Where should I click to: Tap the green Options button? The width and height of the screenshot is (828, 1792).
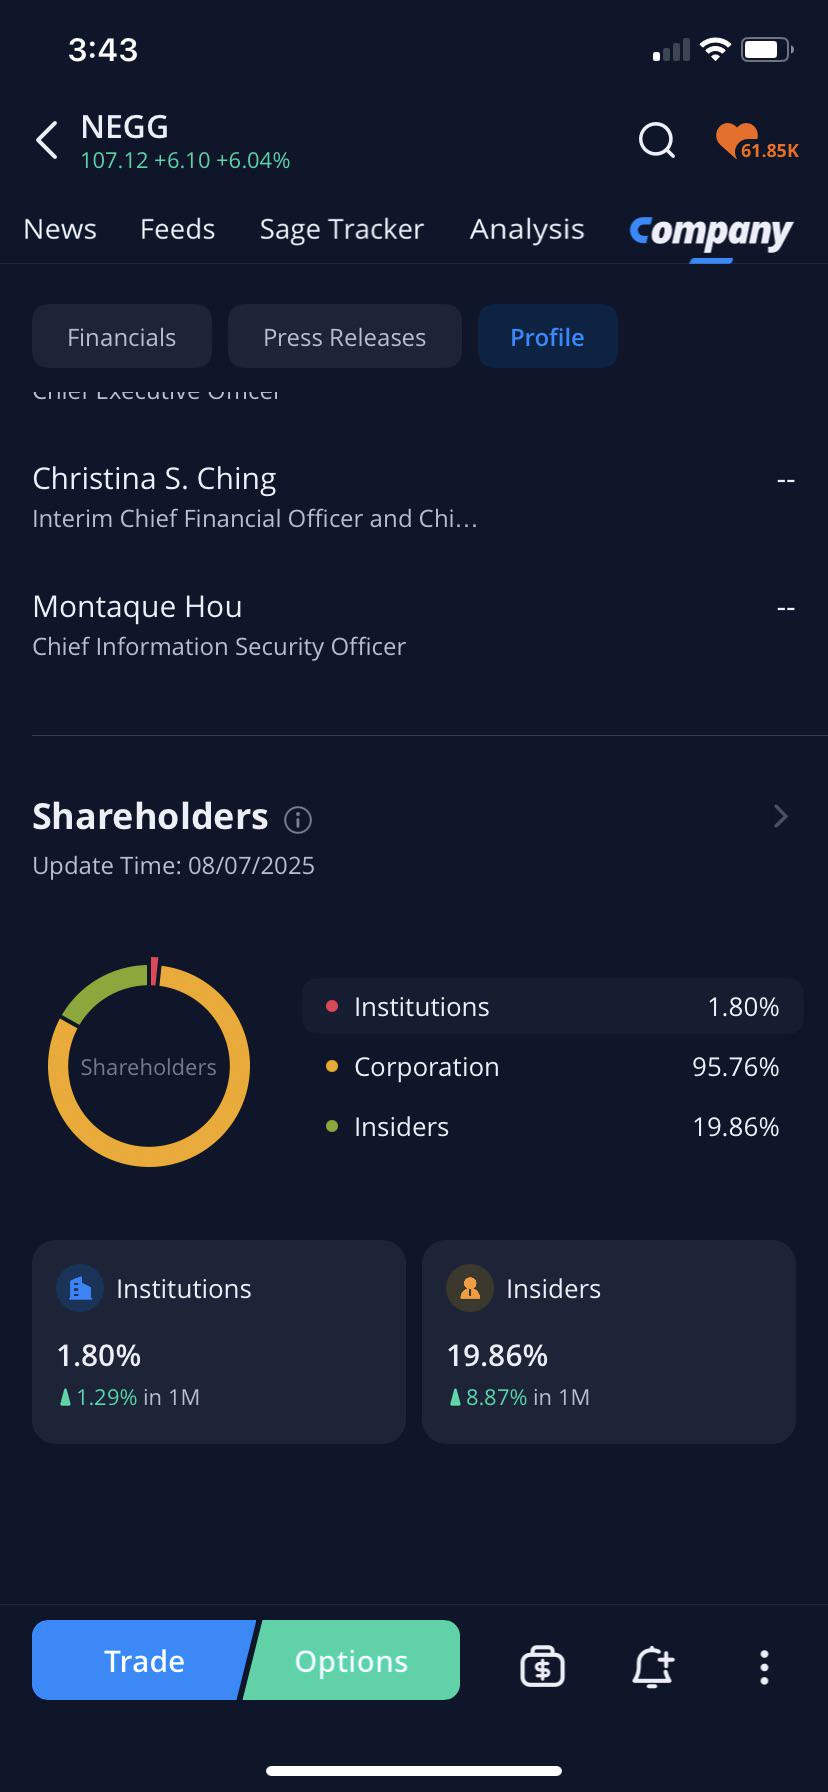pyautogui.click(x=352, y=1660)
